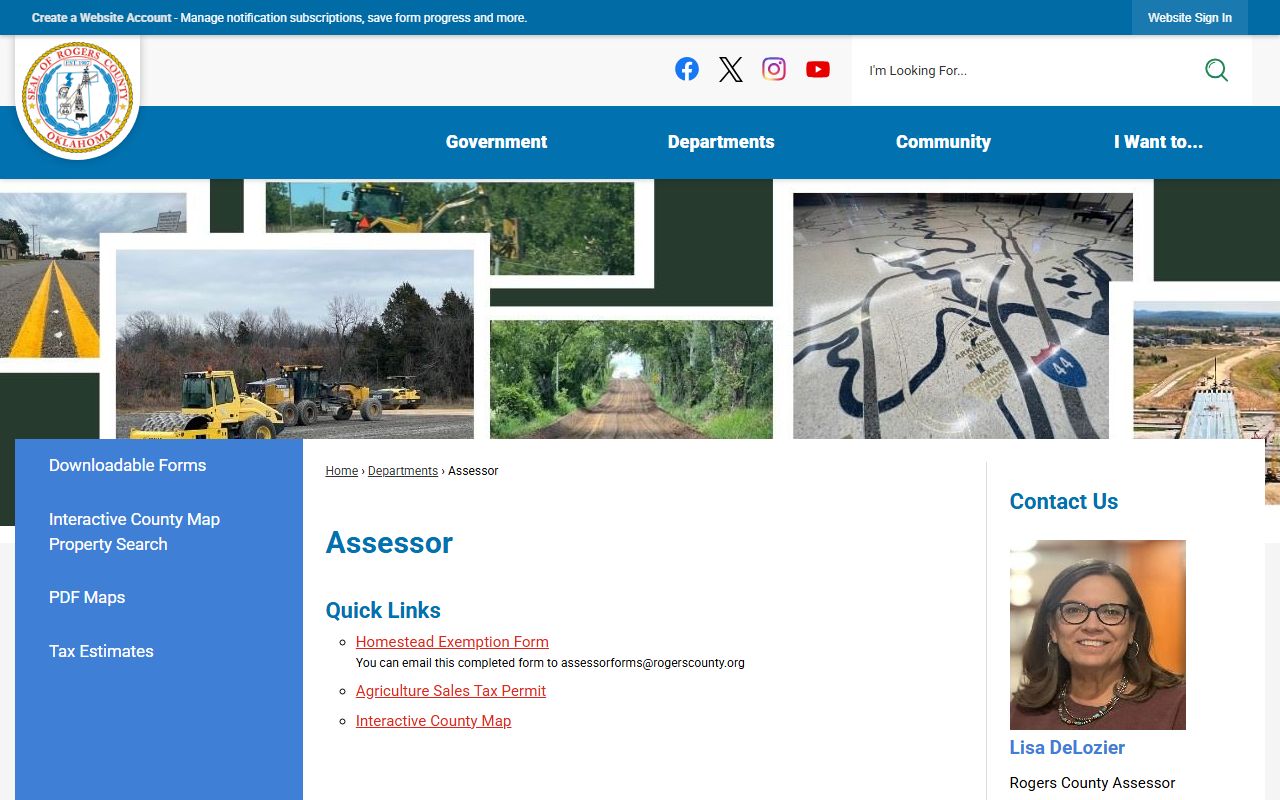Click the Lisa DeLozier name link
1280x800 pixels.
(x=1067, y=748)
